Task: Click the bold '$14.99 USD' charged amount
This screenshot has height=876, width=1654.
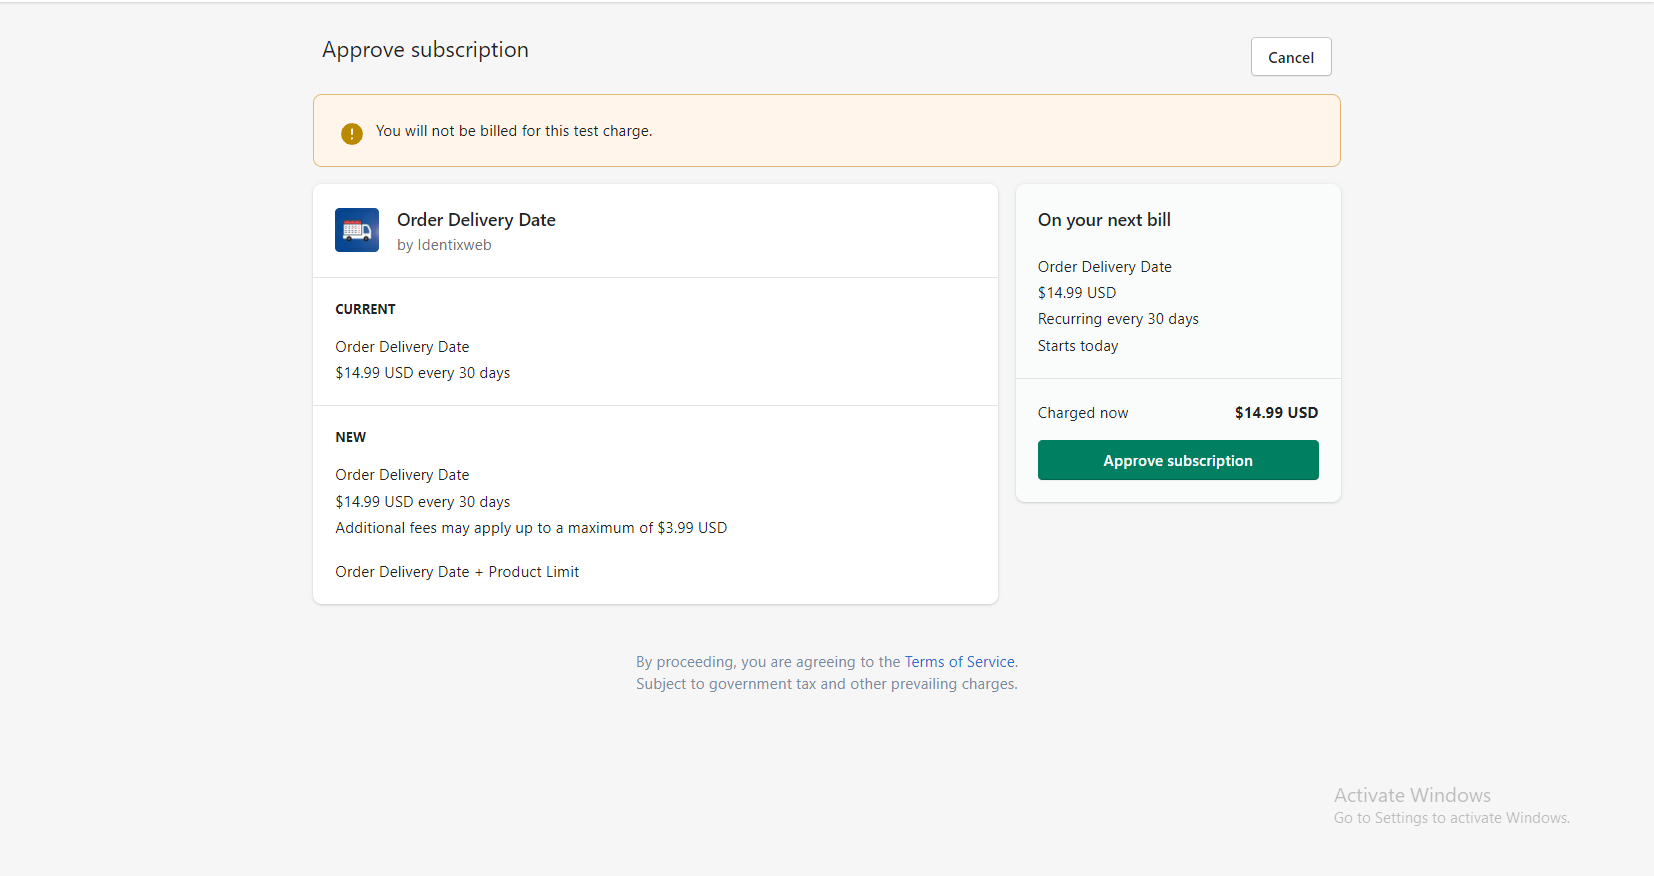Action: pyautogui.click(x=1276, y=413)
